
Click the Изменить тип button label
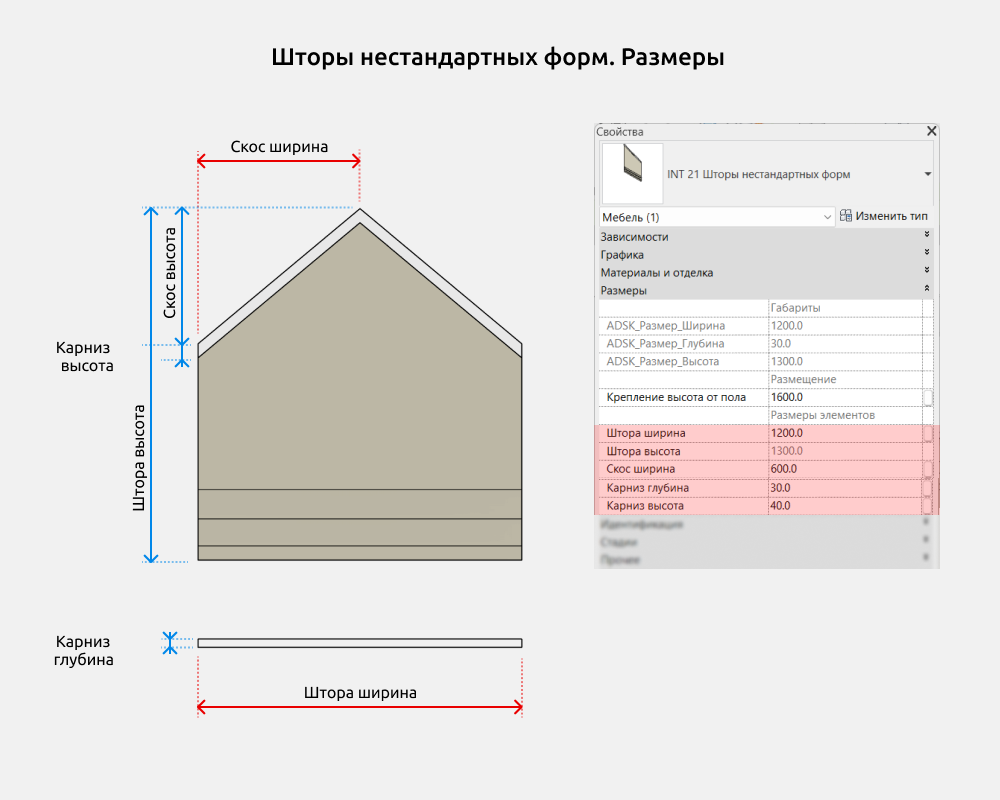point(891,216)
